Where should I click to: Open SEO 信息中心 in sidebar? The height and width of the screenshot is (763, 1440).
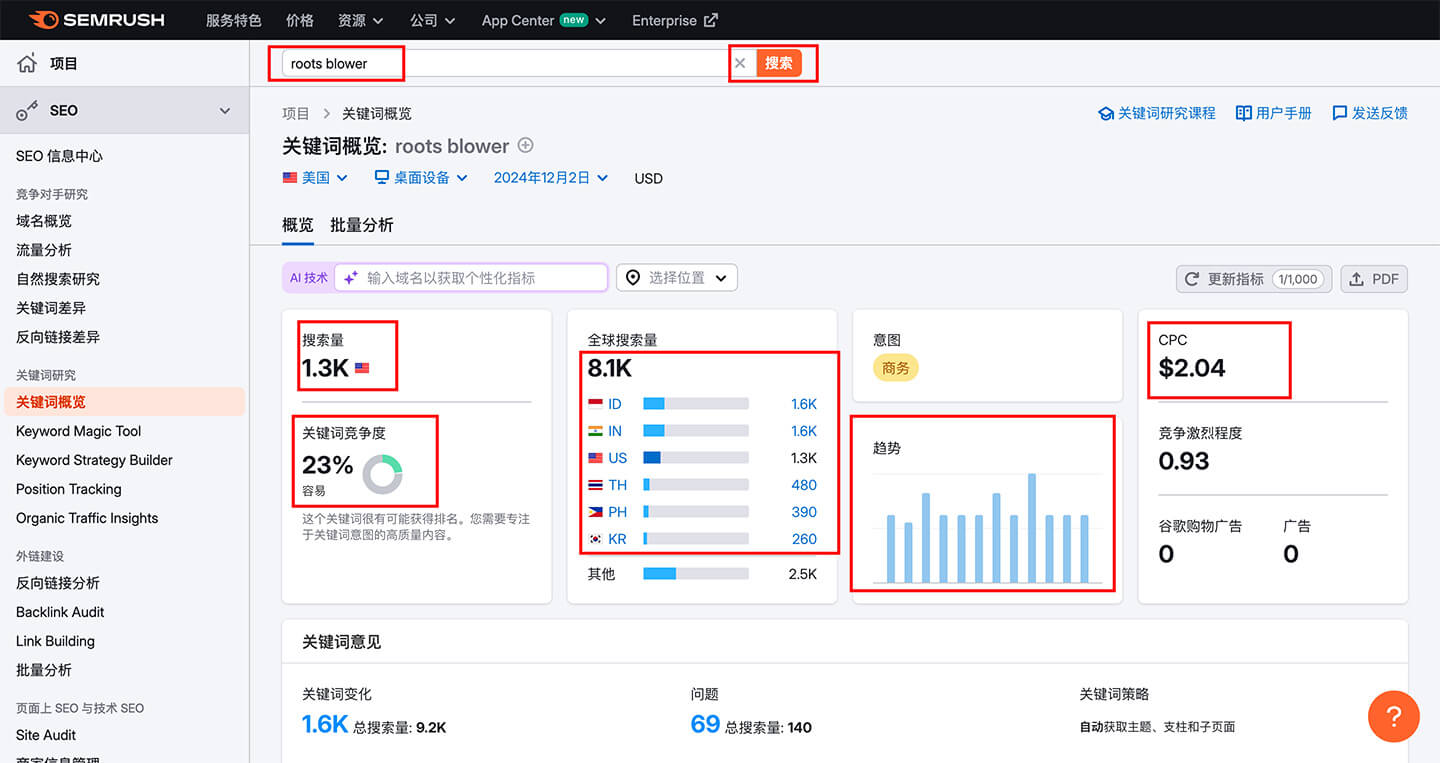click(x=59, y=156)
